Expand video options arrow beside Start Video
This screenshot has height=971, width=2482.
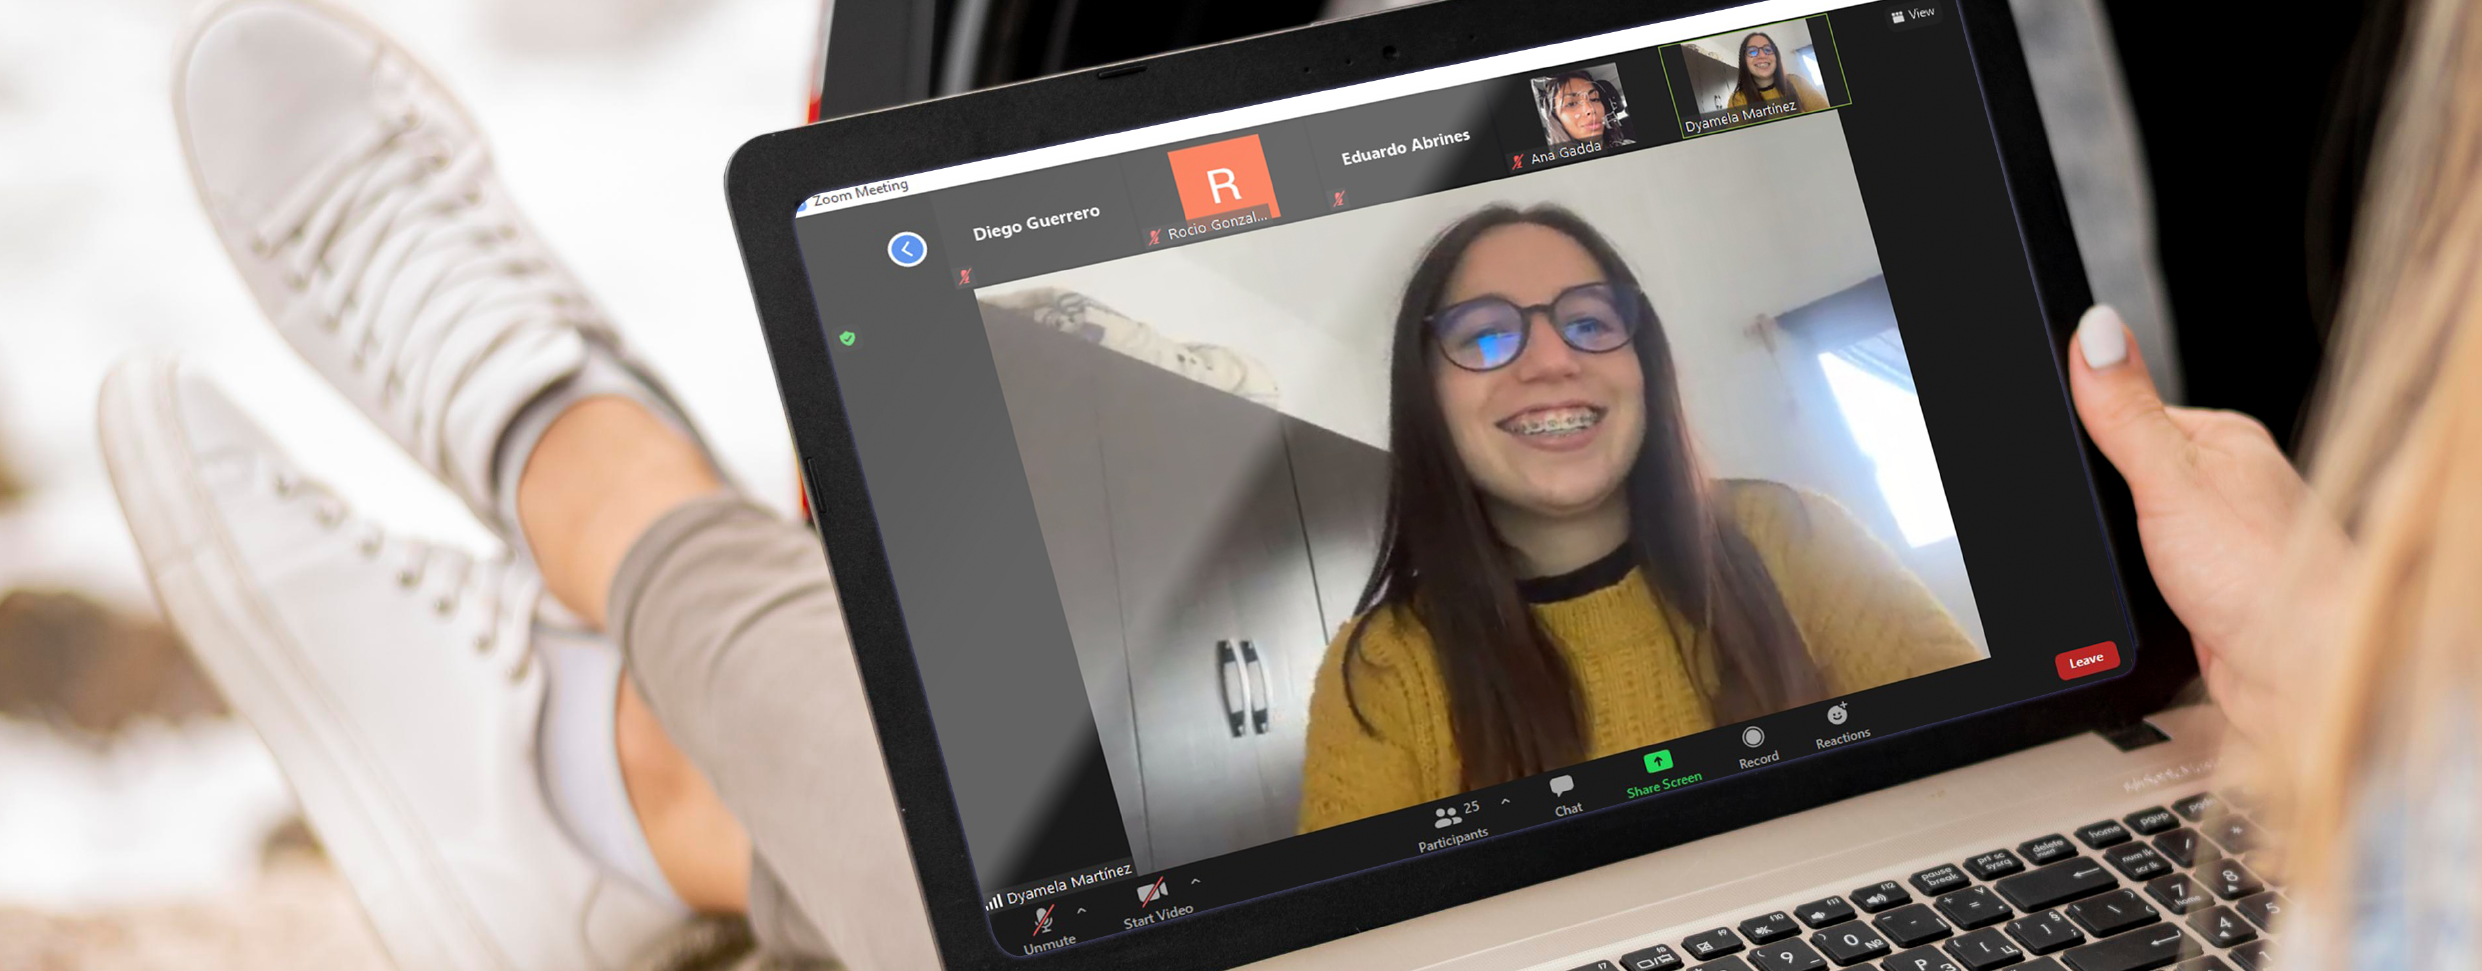tap(1196, 882)
